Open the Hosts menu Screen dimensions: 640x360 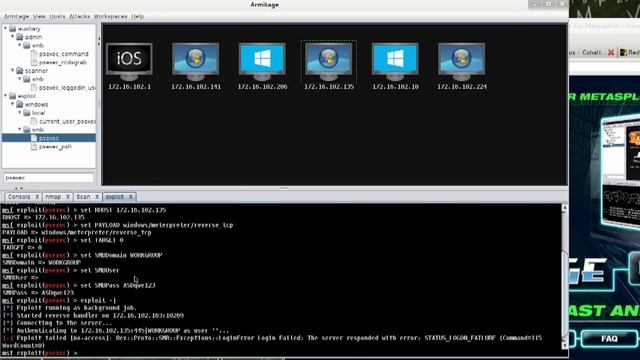point(57,16)
